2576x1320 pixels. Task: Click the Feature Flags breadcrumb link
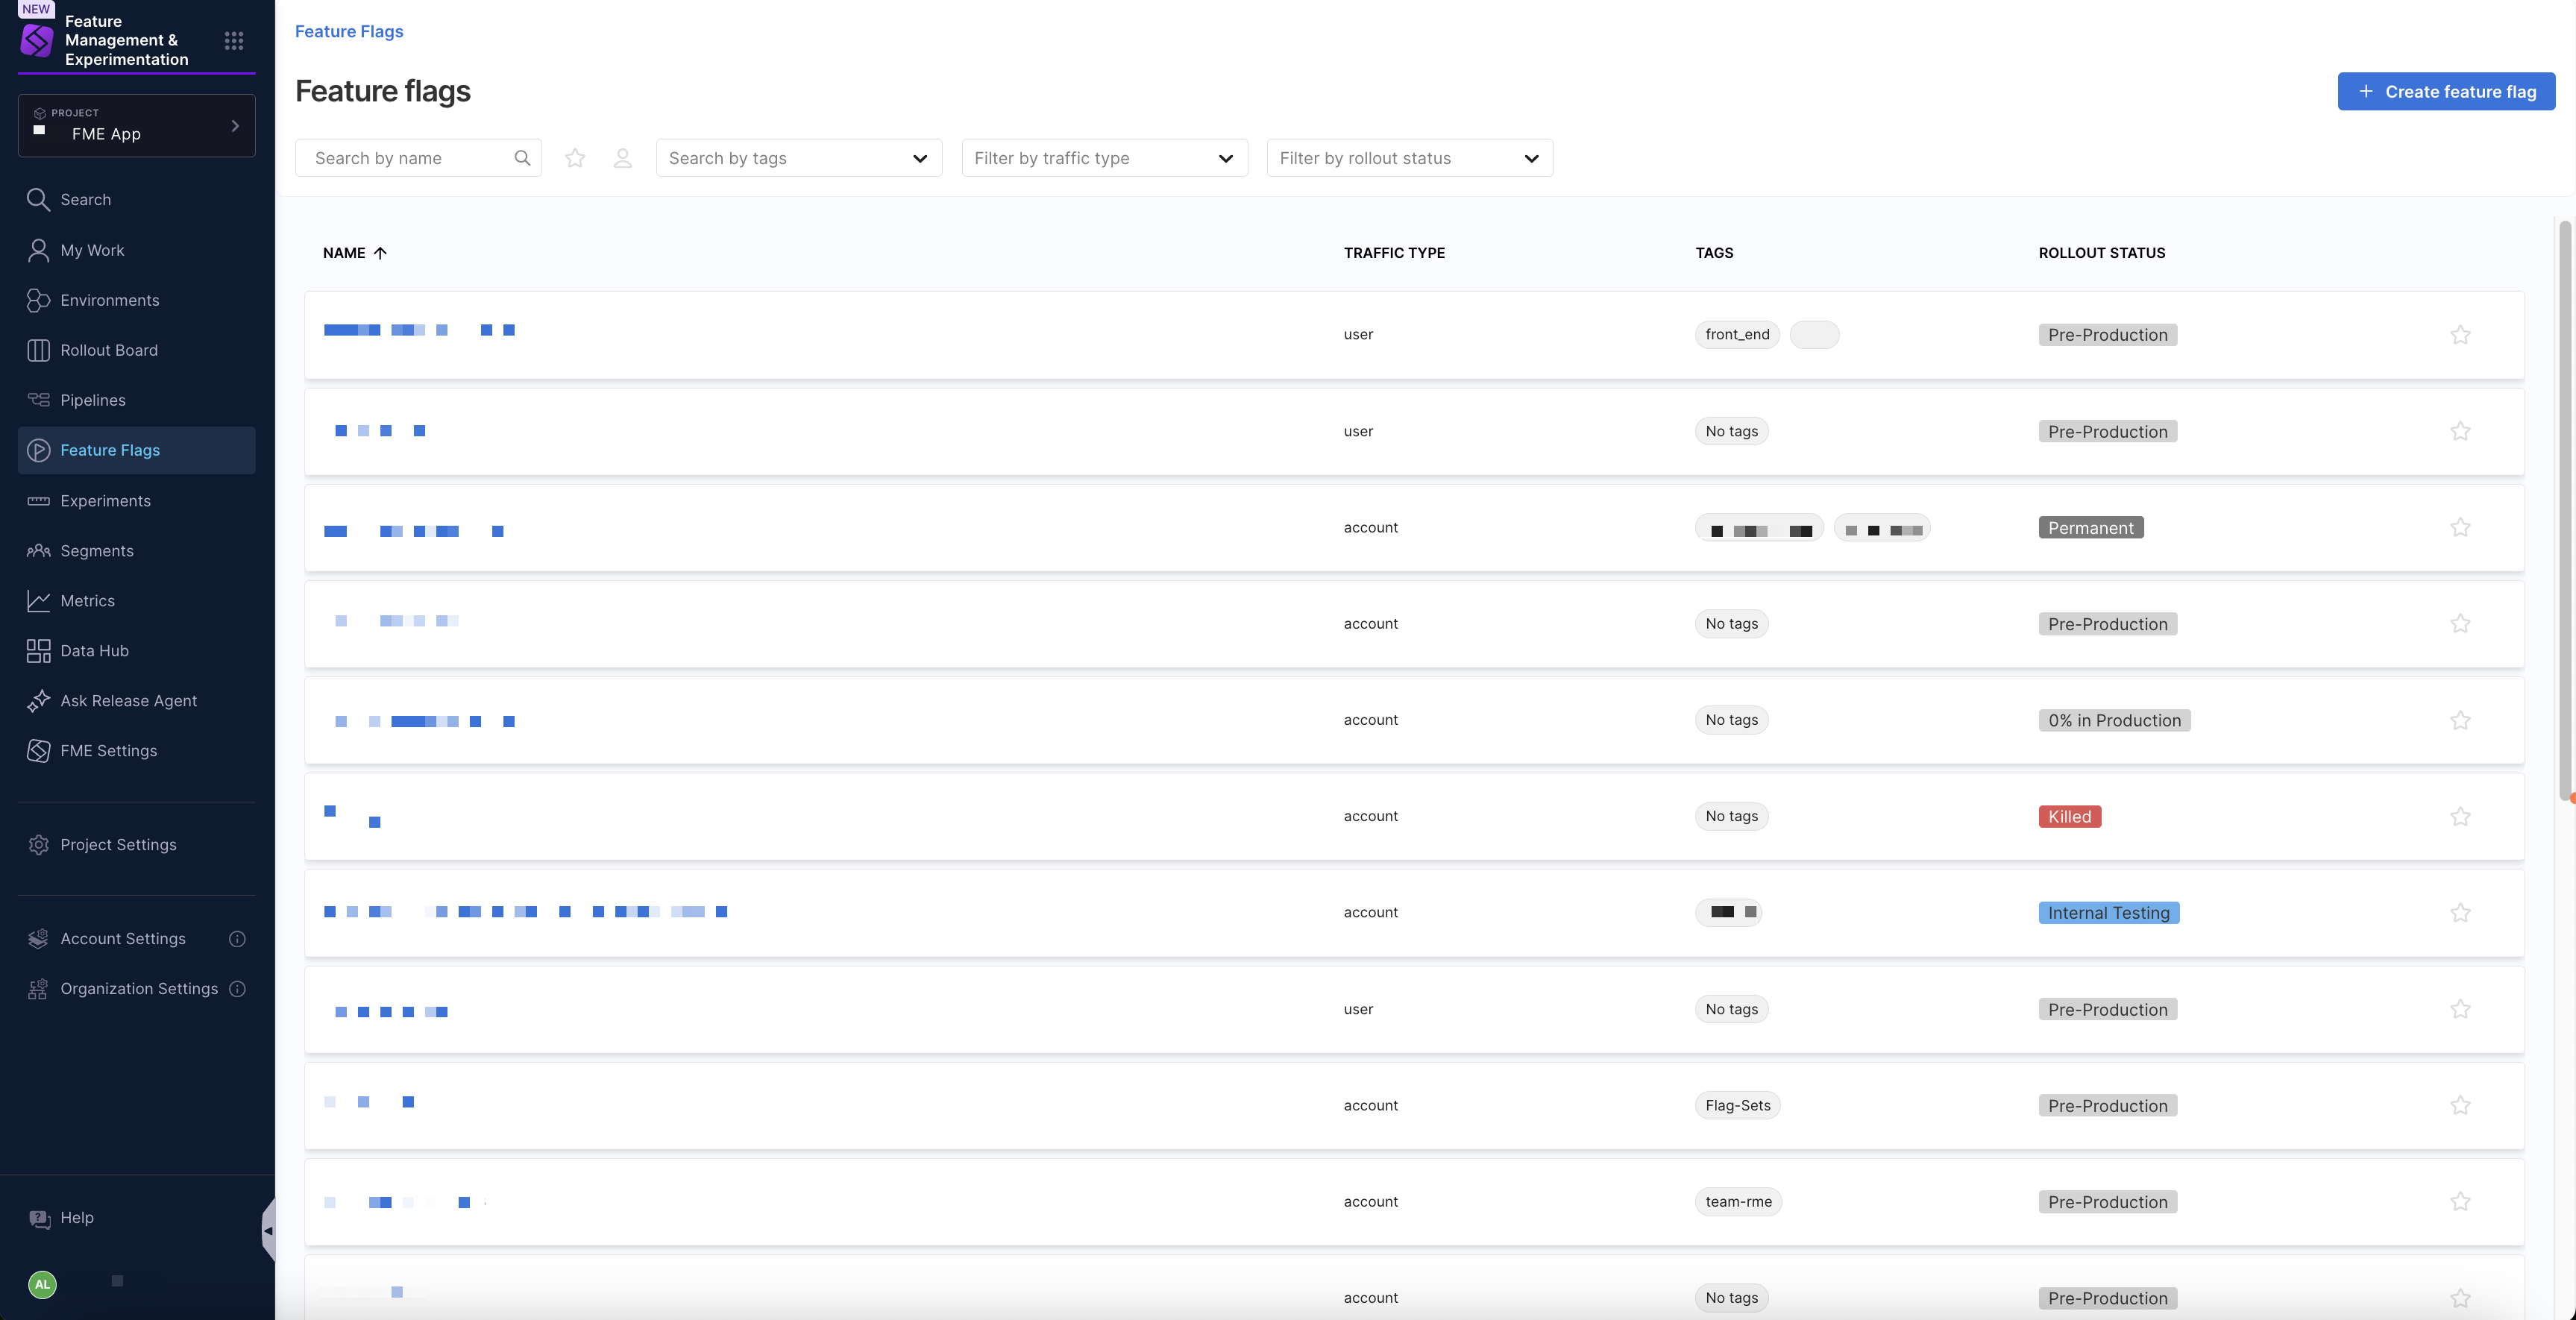[x=349, y=31]
